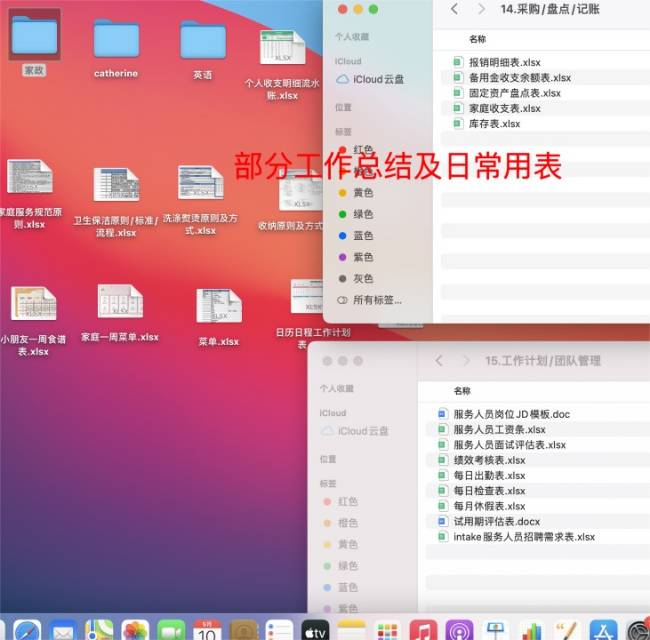Collapse 个人收藏 section in bottom Finder sidebar
This screenshot has height=640, width=650.
pos(337,388)
